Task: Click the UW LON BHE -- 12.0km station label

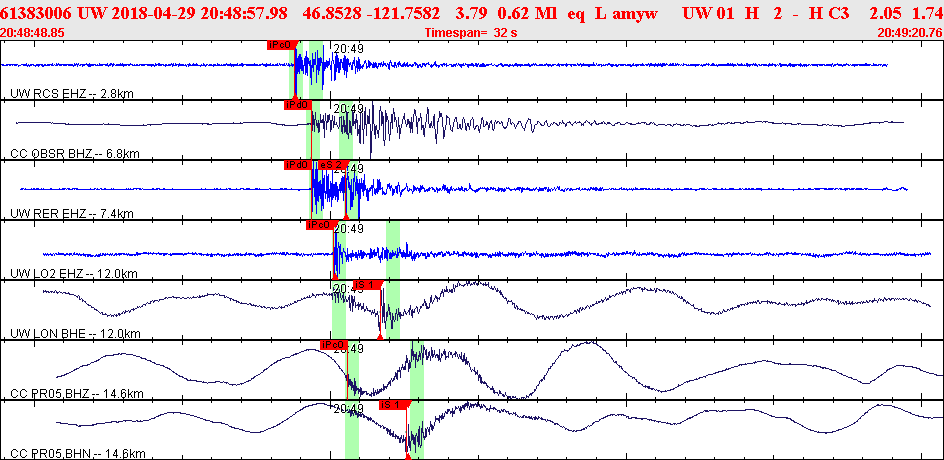Action: [75, 334]
